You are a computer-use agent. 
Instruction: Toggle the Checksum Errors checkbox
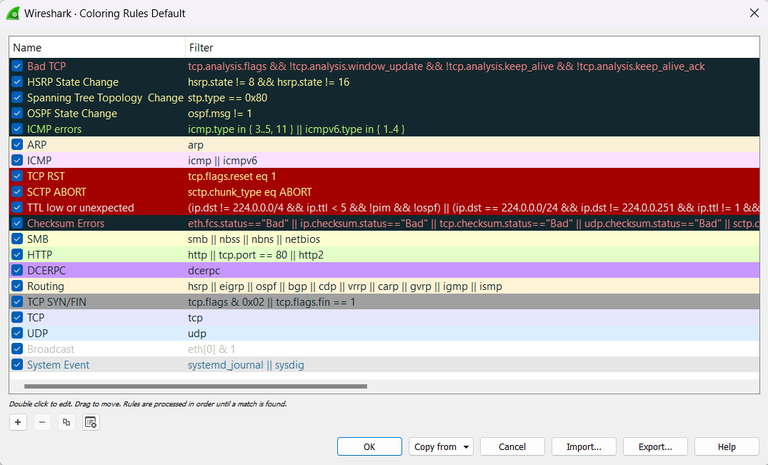click(x=17, y=223)
